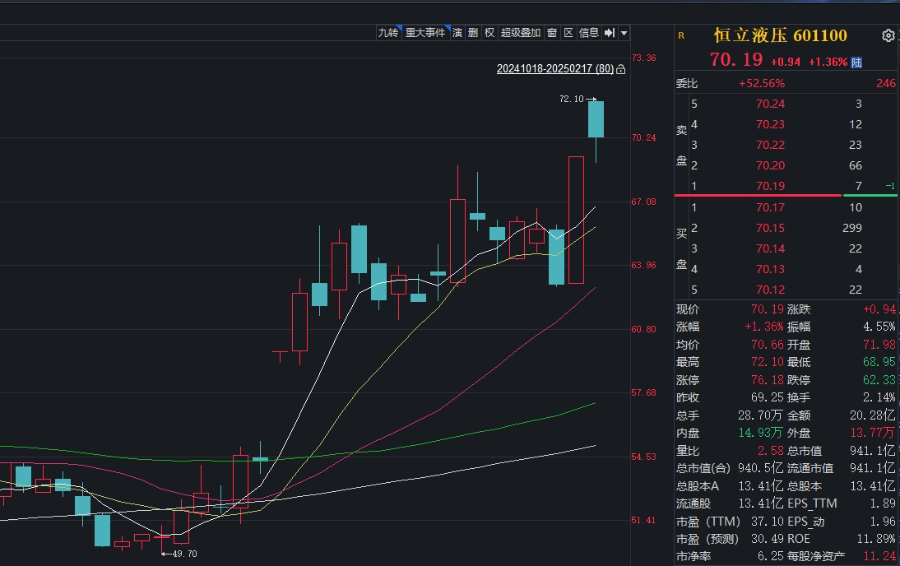Click the lock icon beside date range
900x566 pixels.
621,70
